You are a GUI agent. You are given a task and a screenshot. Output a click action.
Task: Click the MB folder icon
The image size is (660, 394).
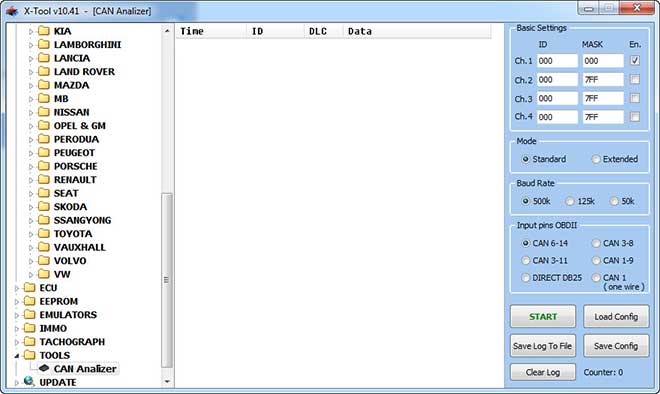click(44, 98)
